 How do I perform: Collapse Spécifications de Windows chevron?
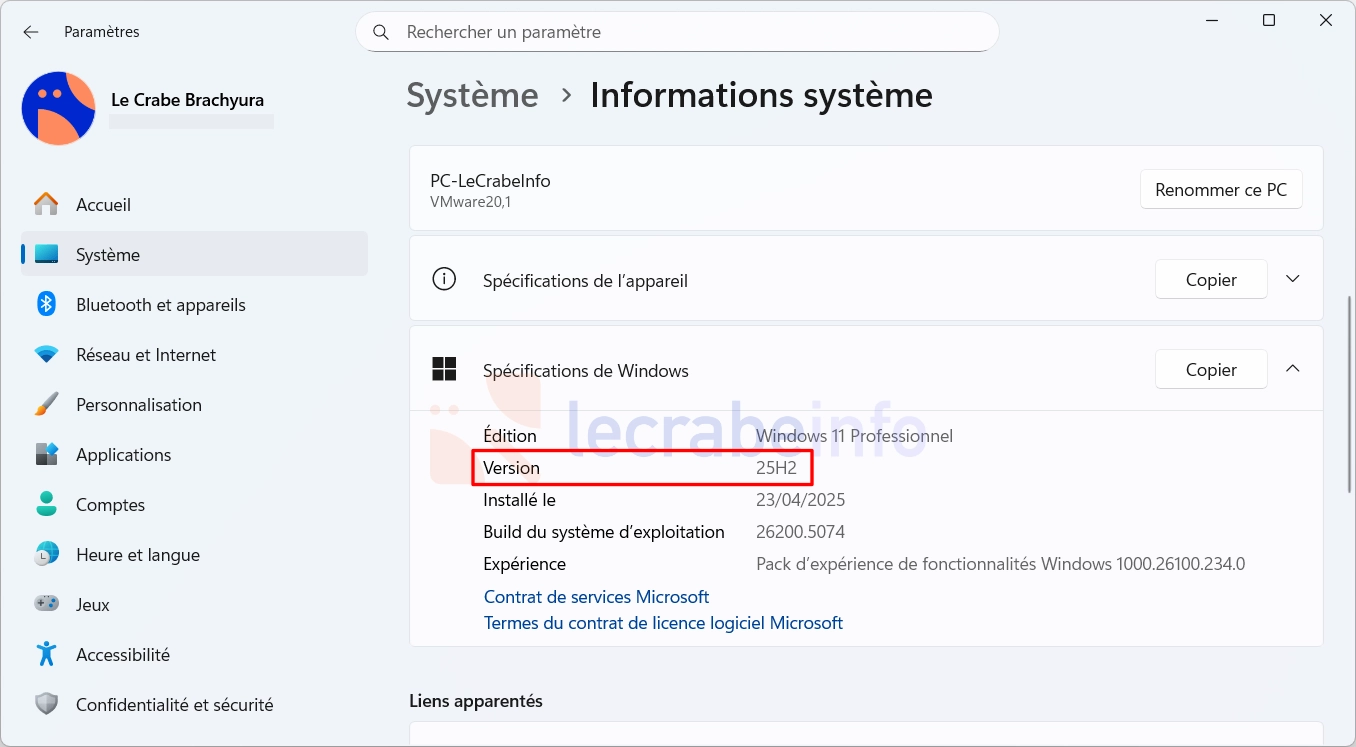(1293, 369)
